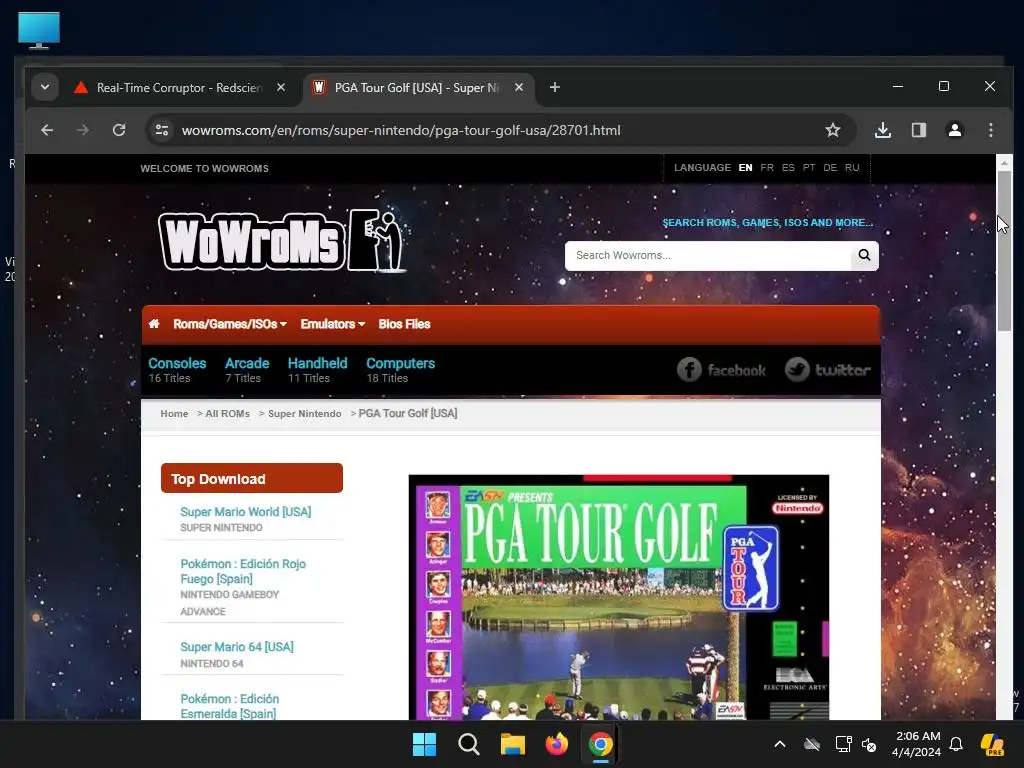The width and height of the screenshot is (1024, 768).
Task: Open Super Mario 64 [USA] link
Action: tap(237, 647)
